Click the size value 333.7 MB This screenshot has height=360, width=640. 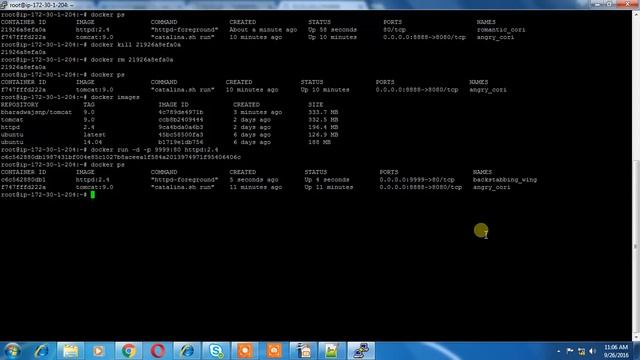[323, 112]
